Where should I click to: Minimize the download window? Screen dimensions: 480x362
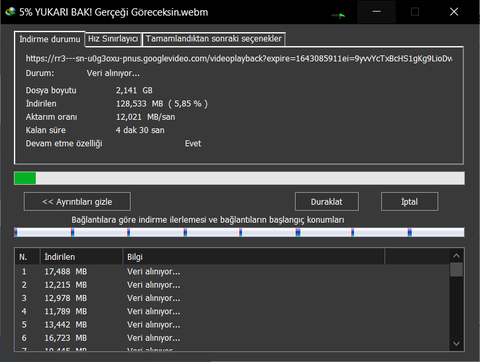point(376,12)
